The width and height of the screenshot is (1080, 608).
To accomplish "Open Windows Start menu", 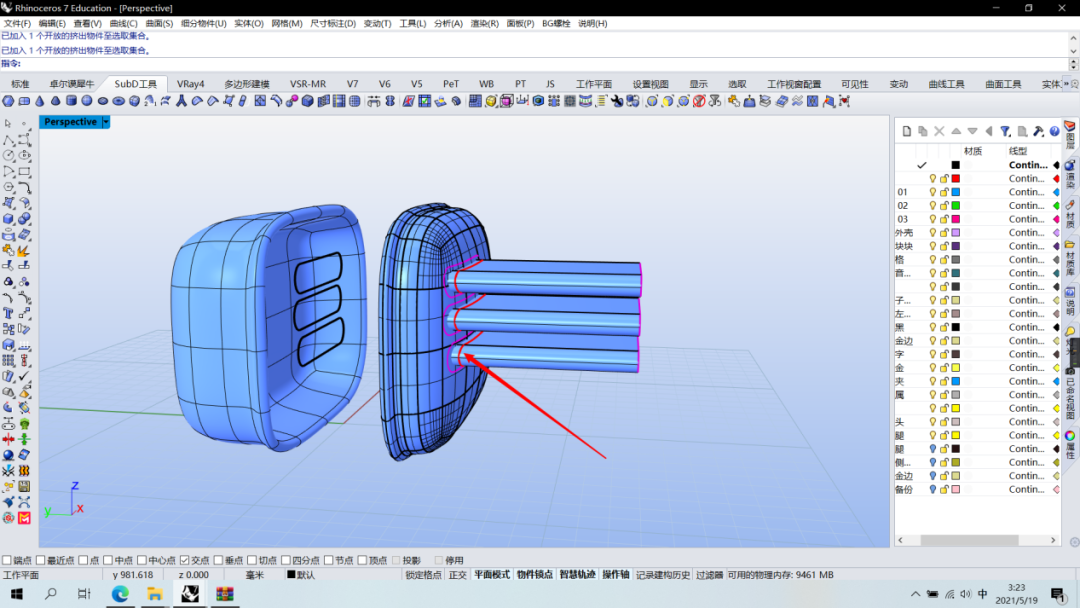I will [17, 594].
